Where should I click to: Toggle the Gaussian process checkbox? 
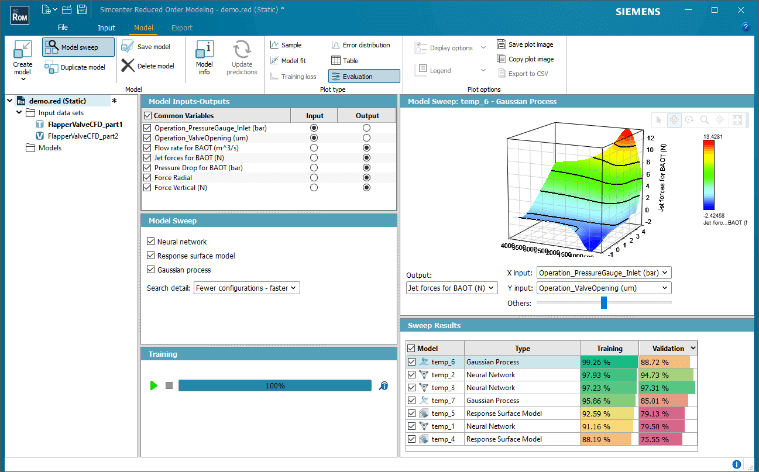point(151,269)
